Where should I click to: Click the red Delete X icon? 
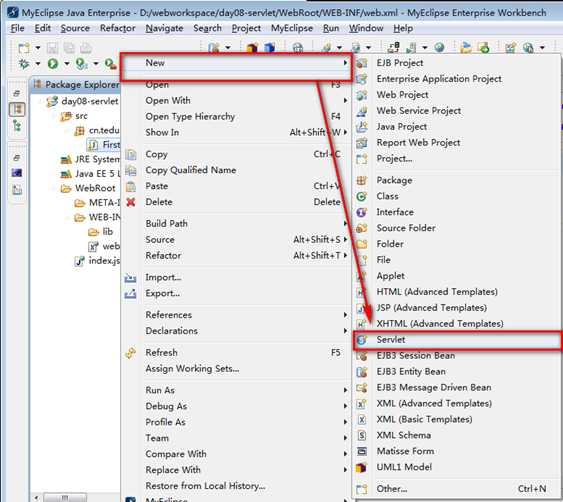click(x=131, y=202)
